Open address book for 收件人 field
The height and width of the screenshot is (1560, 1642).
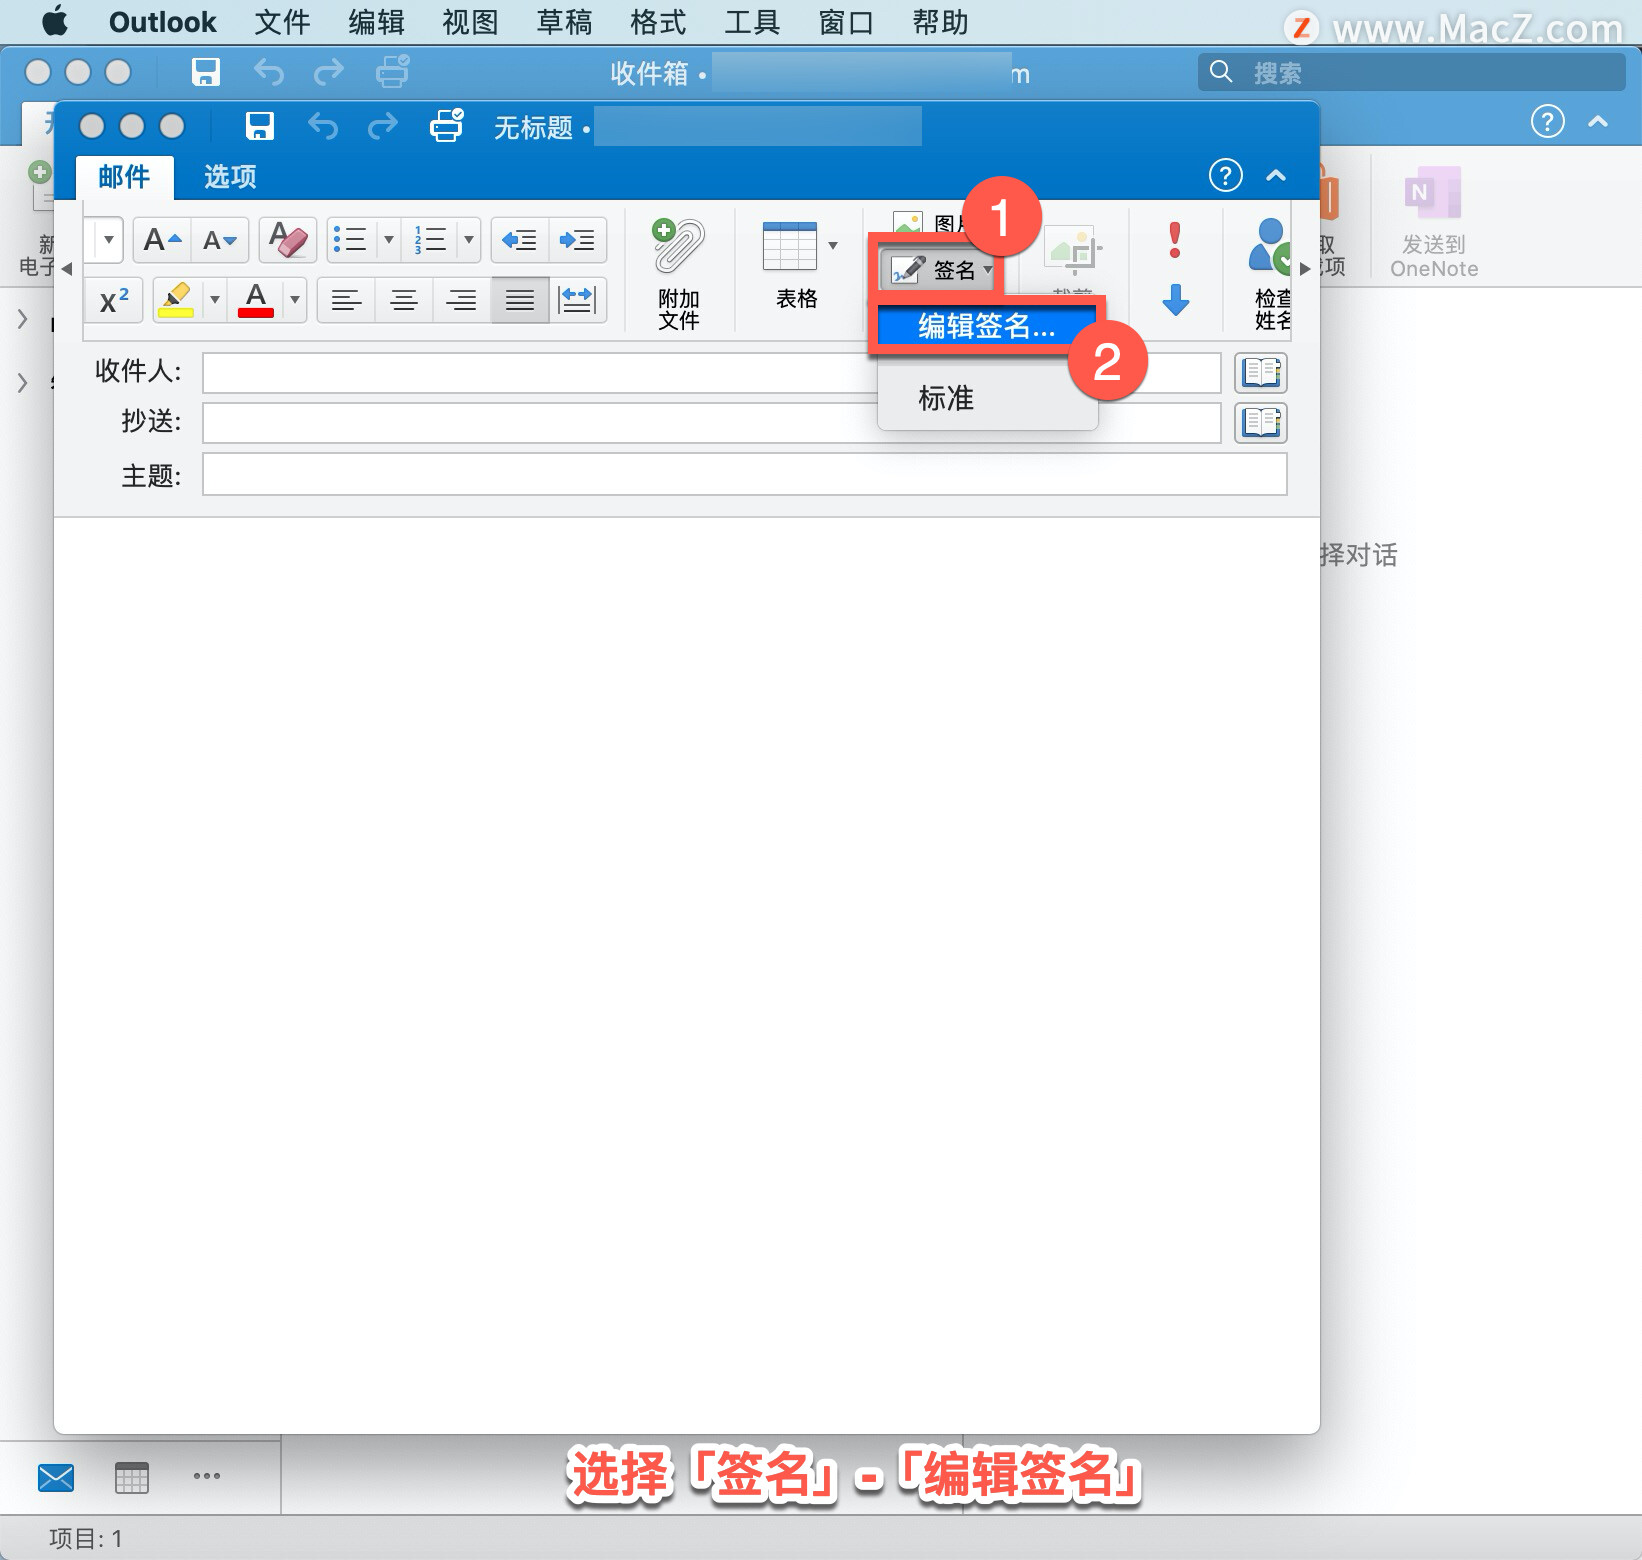(1261, 373)
